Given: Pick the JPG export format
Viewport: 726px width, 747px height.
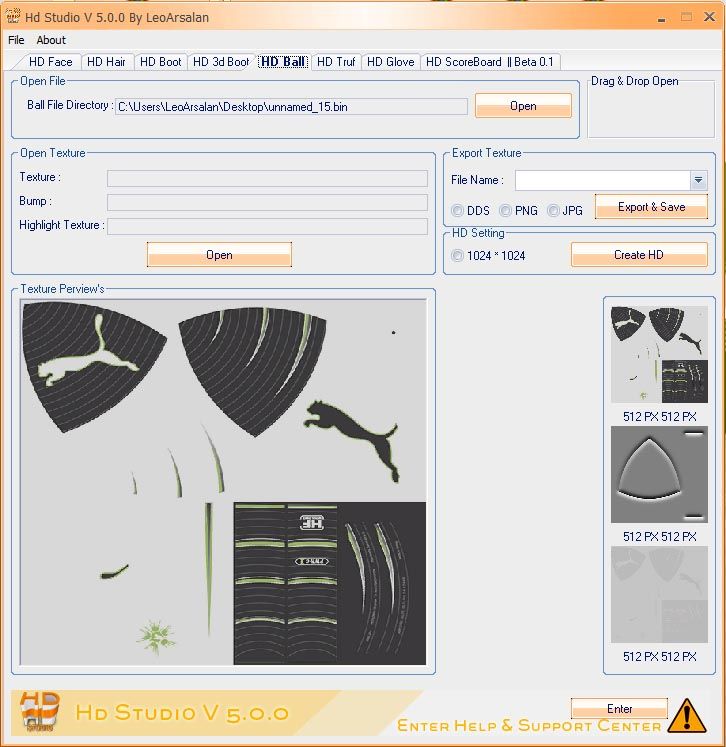Looking at the screenshot, I should click(x=553, y=211).
